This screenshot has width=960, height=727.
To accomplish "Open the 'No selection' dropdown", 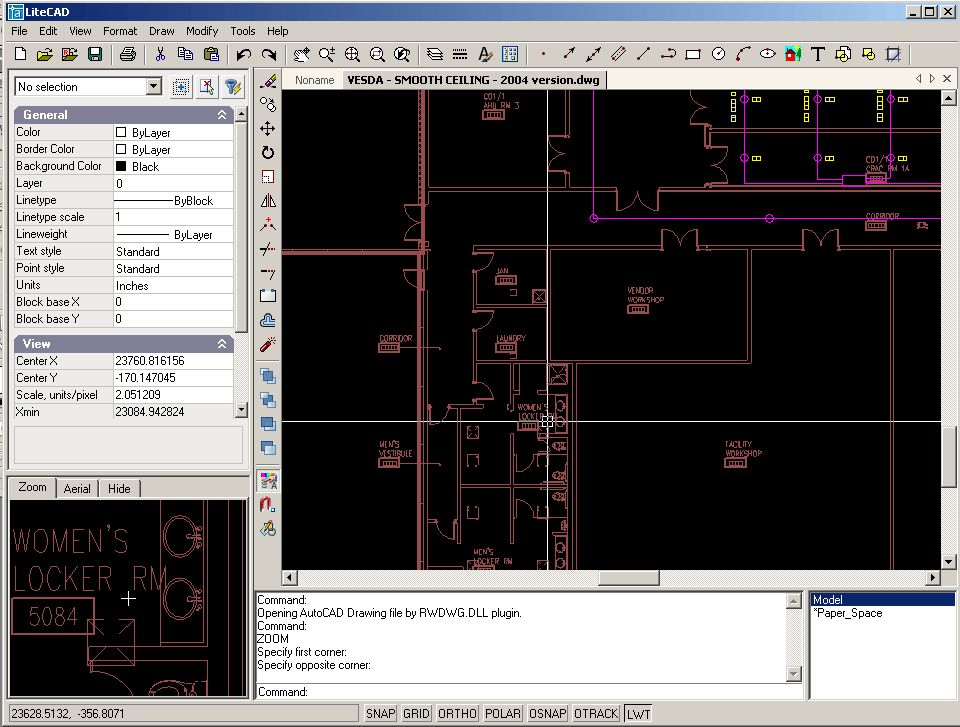I will click(x=153, y=87).
